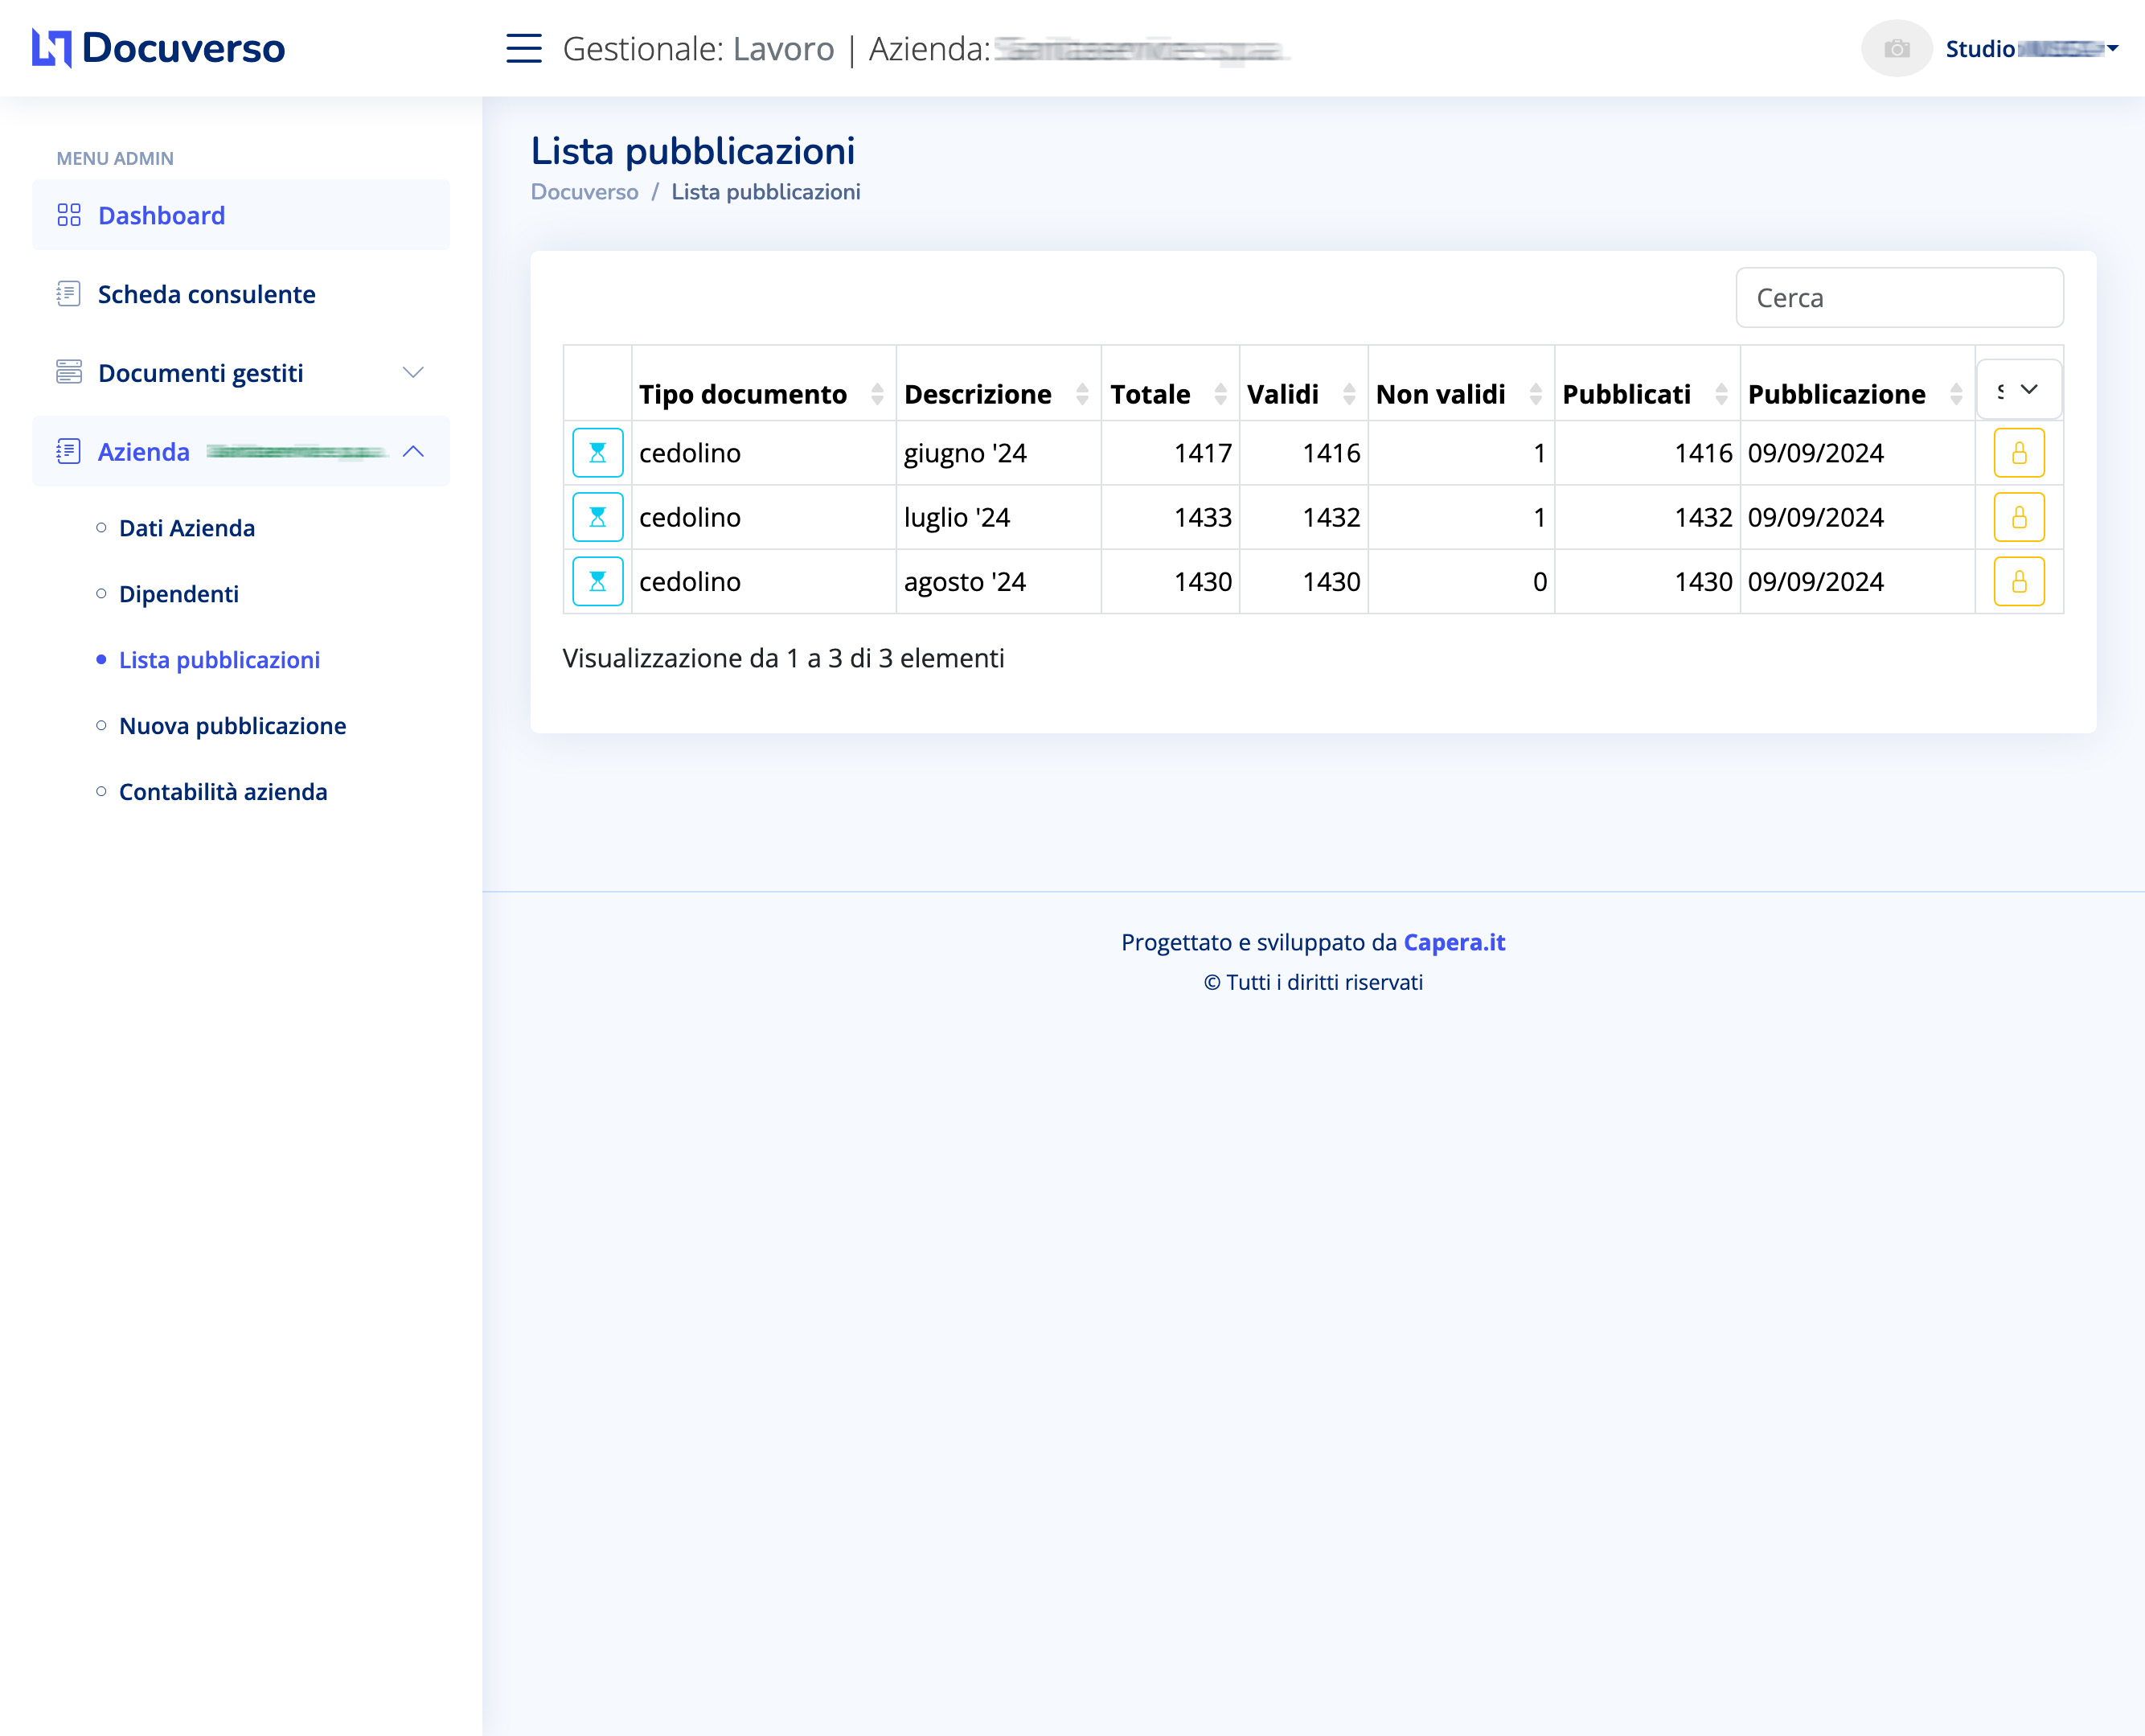Click the hourglass icon for agosto '24
This screenshot has height=1736, width=2145.
pos(597,581)
